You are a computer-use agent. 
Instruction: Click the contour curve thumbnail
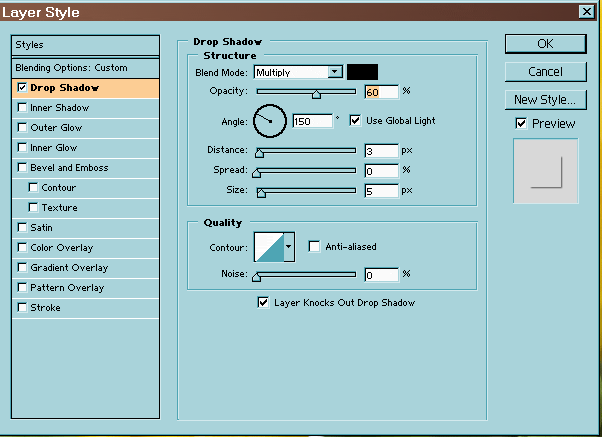point(268,246)
